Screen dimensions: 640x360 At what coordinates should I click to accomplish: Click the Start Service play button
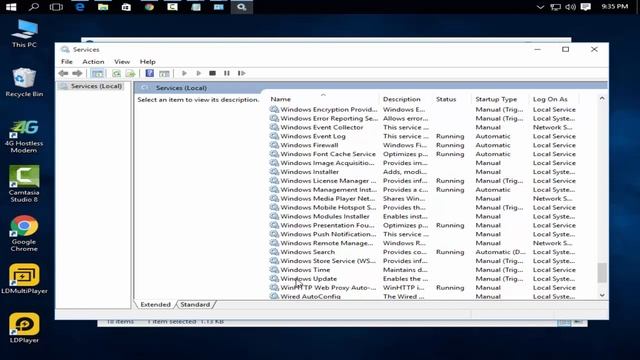click(x=184, y=73)
